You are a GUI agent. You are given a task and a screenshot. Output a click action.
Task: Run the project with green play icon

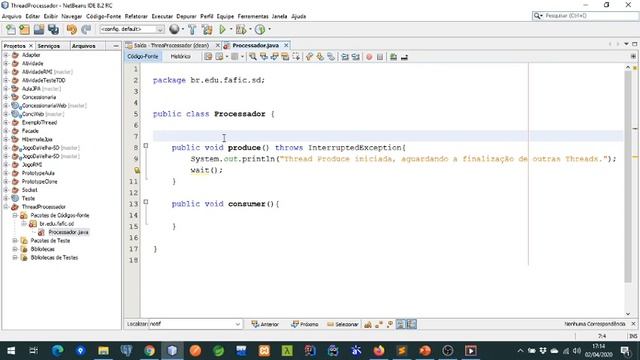[222, 29]
